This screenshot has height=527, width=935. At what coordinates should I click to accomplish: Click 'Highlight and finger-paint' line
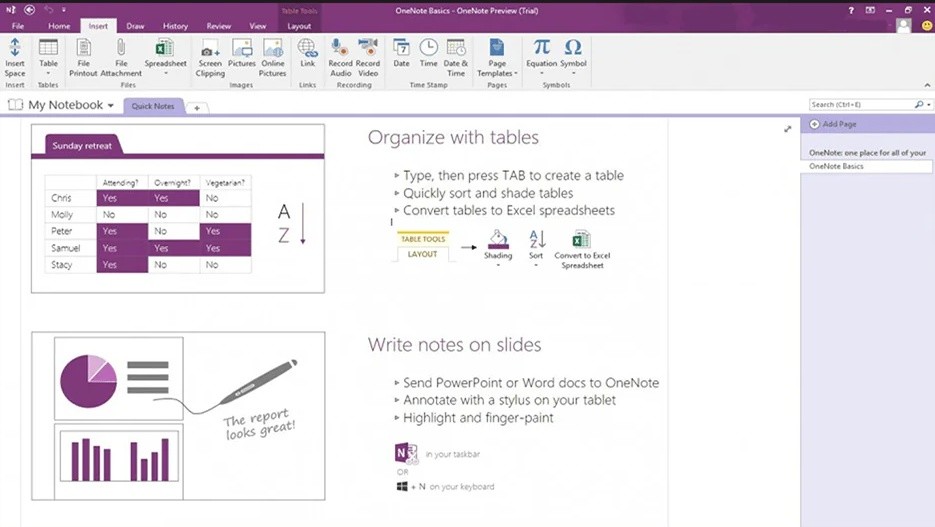[x=478, y=418]
